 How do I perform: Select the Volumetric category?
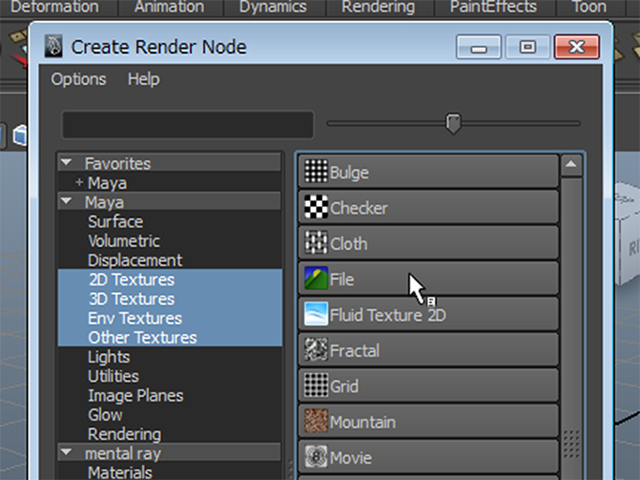coord(124,241)
